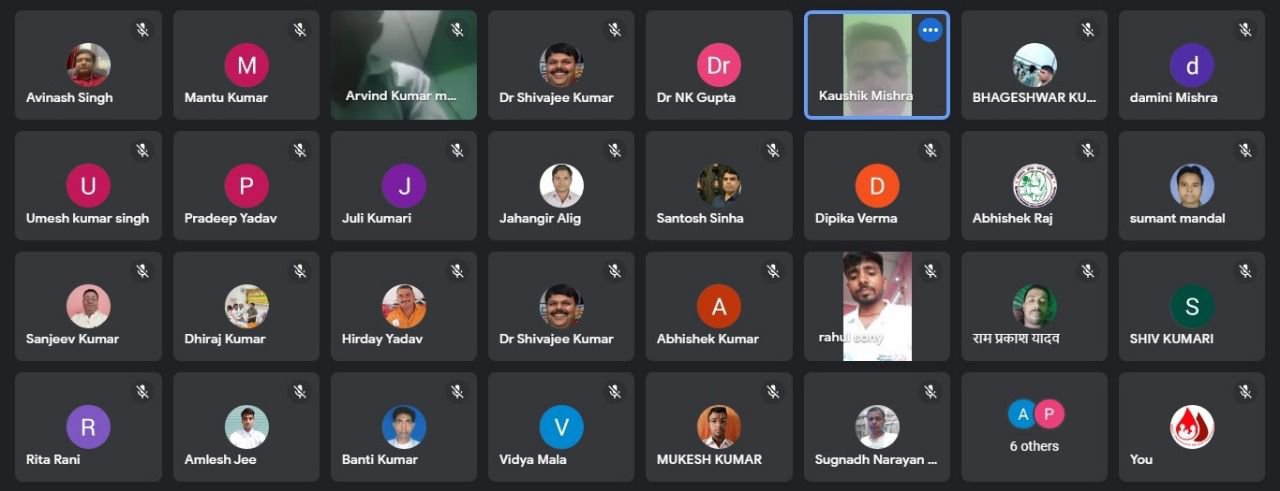Open more options on Kaushik Mishra tile

930,30
